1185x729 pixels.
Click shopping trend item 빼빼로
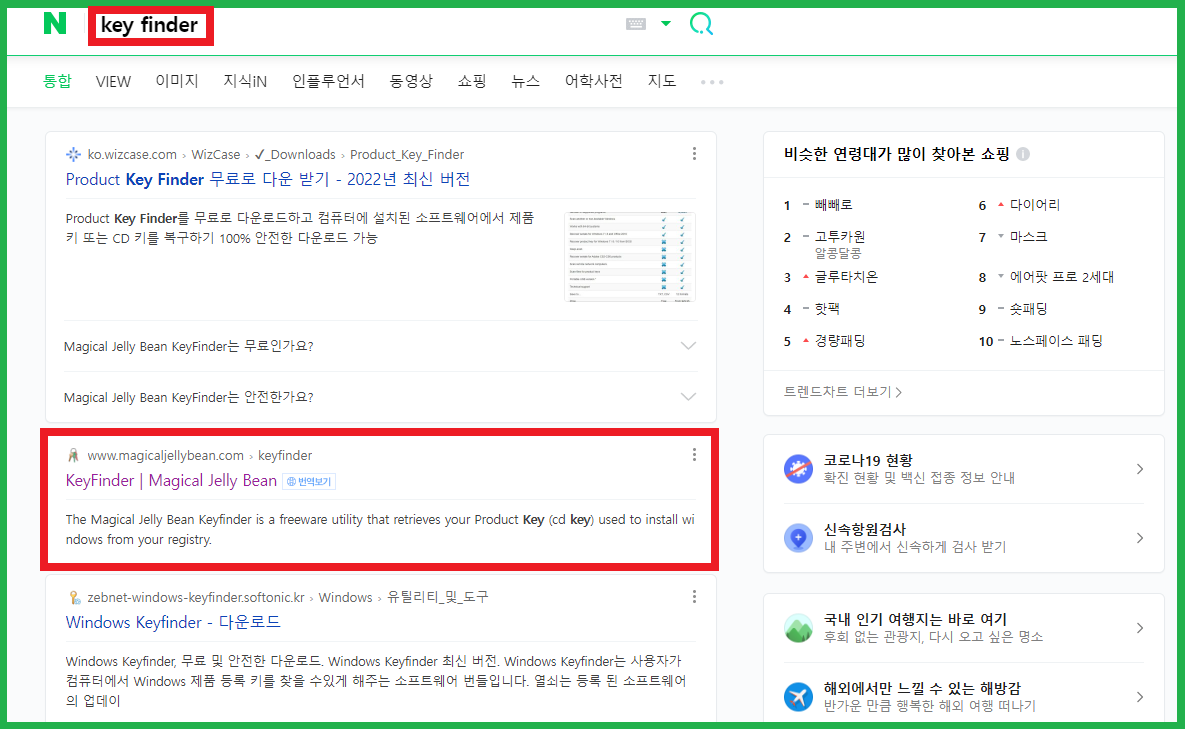click(834, 205)
